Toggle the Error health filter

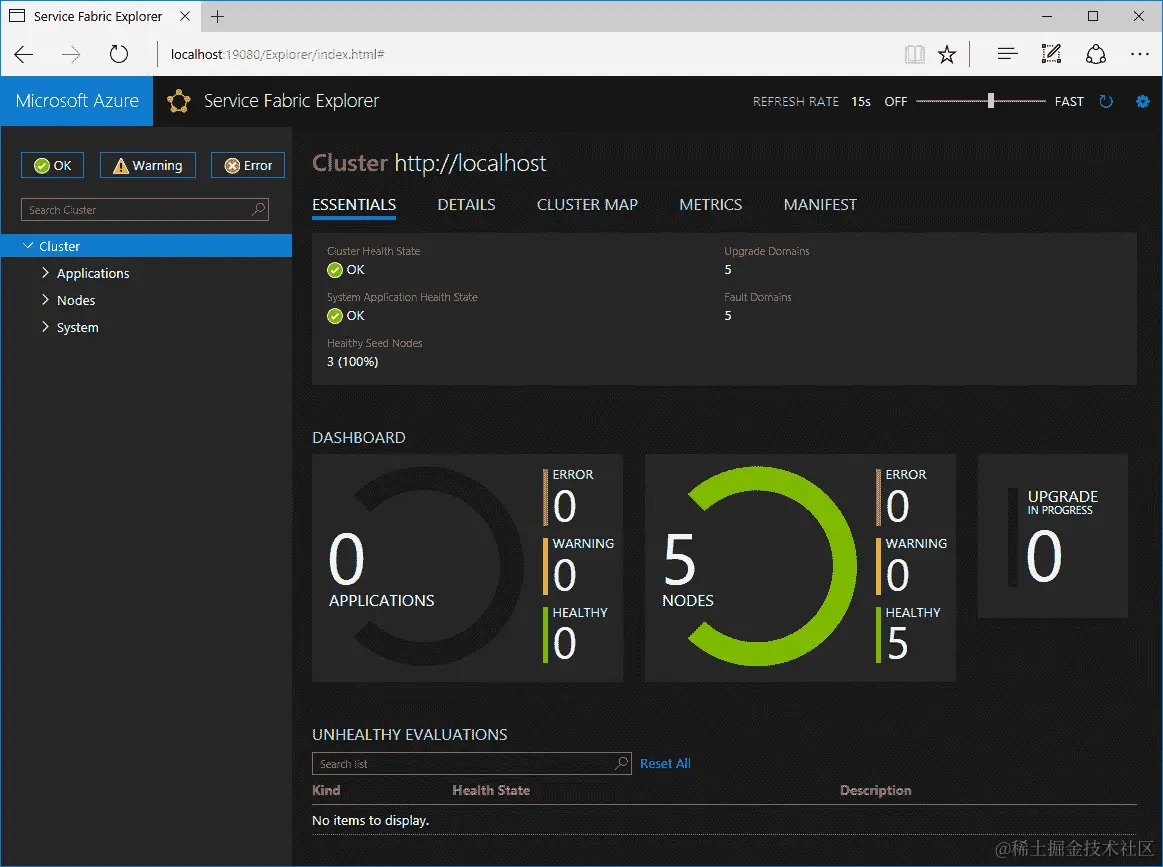pyautogui.click(x=248, y=165)
